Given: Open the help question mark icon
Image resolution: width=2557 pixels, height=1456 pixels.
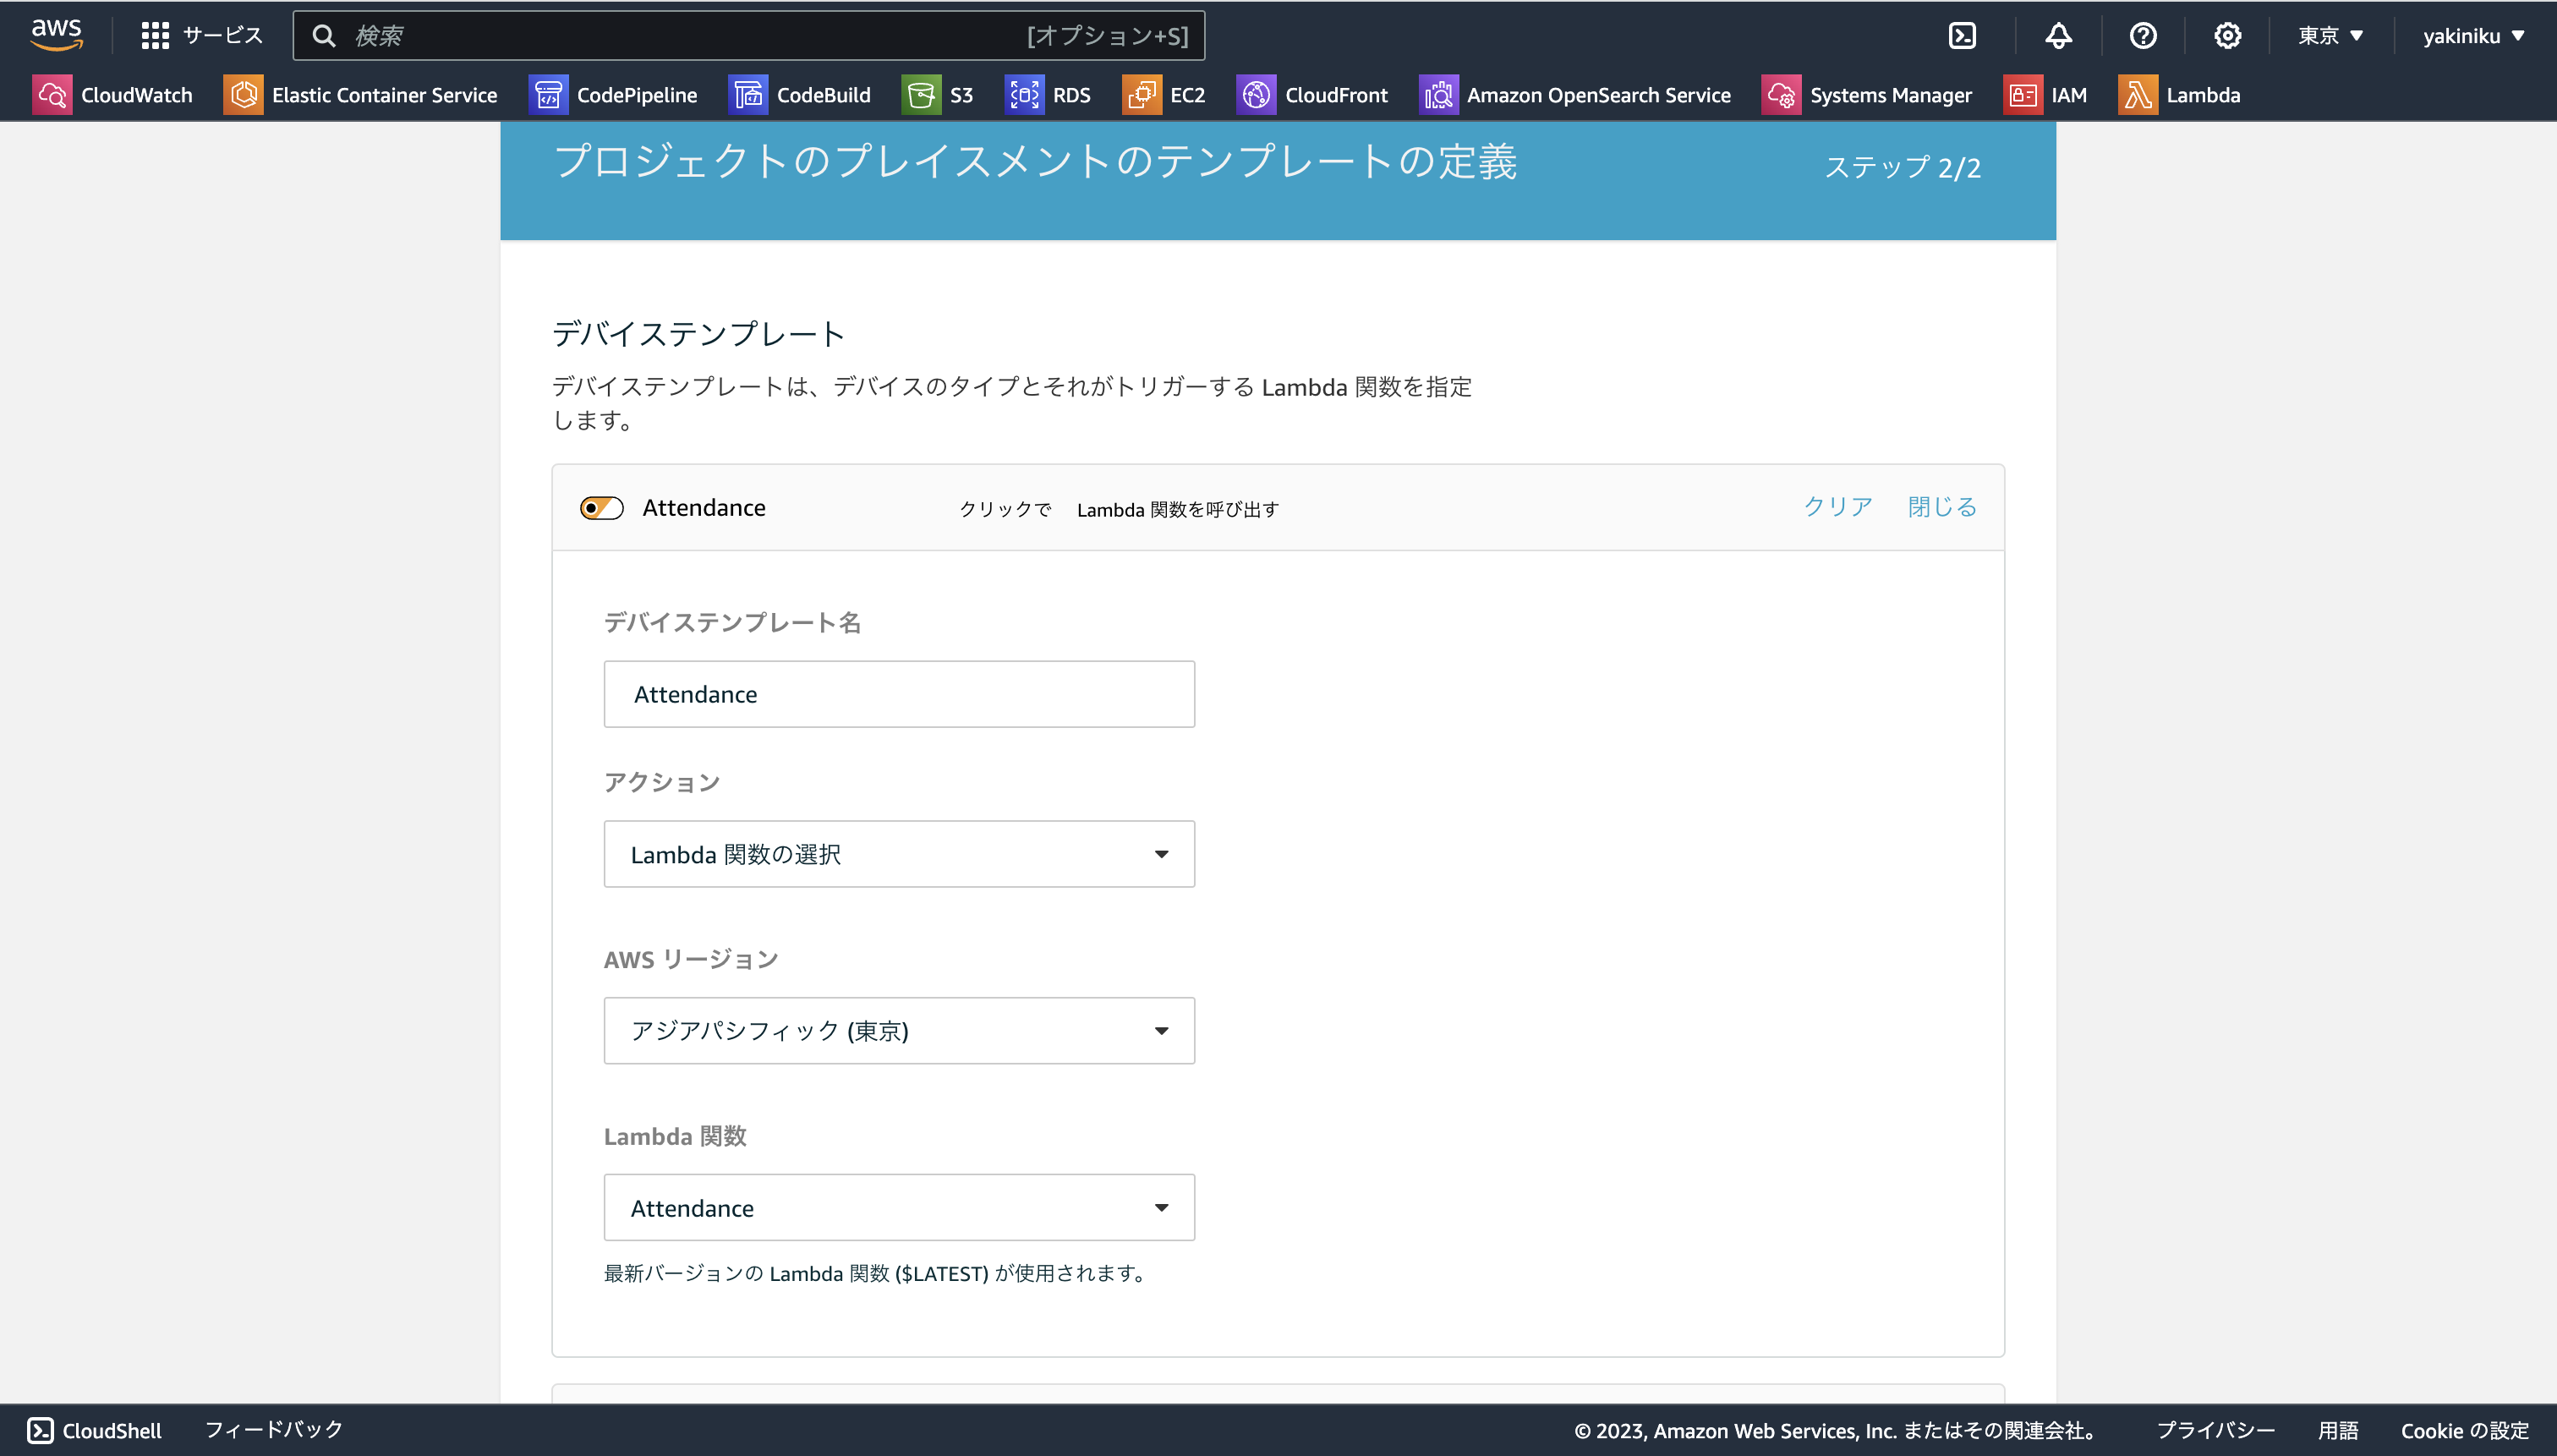Looking at the screenshot, I should coord(2143,35).
